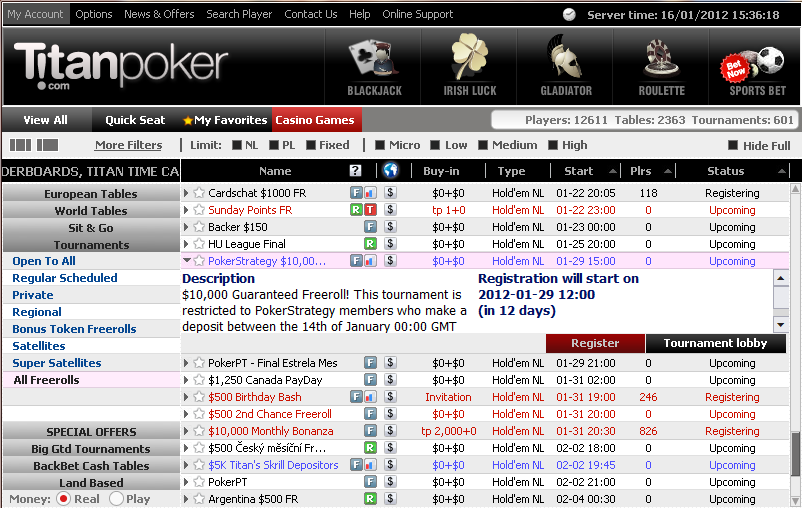Switch to the Casino Games tab
Image resolution: width=802 pixels, height=508 pixels.
pos(315,120)
